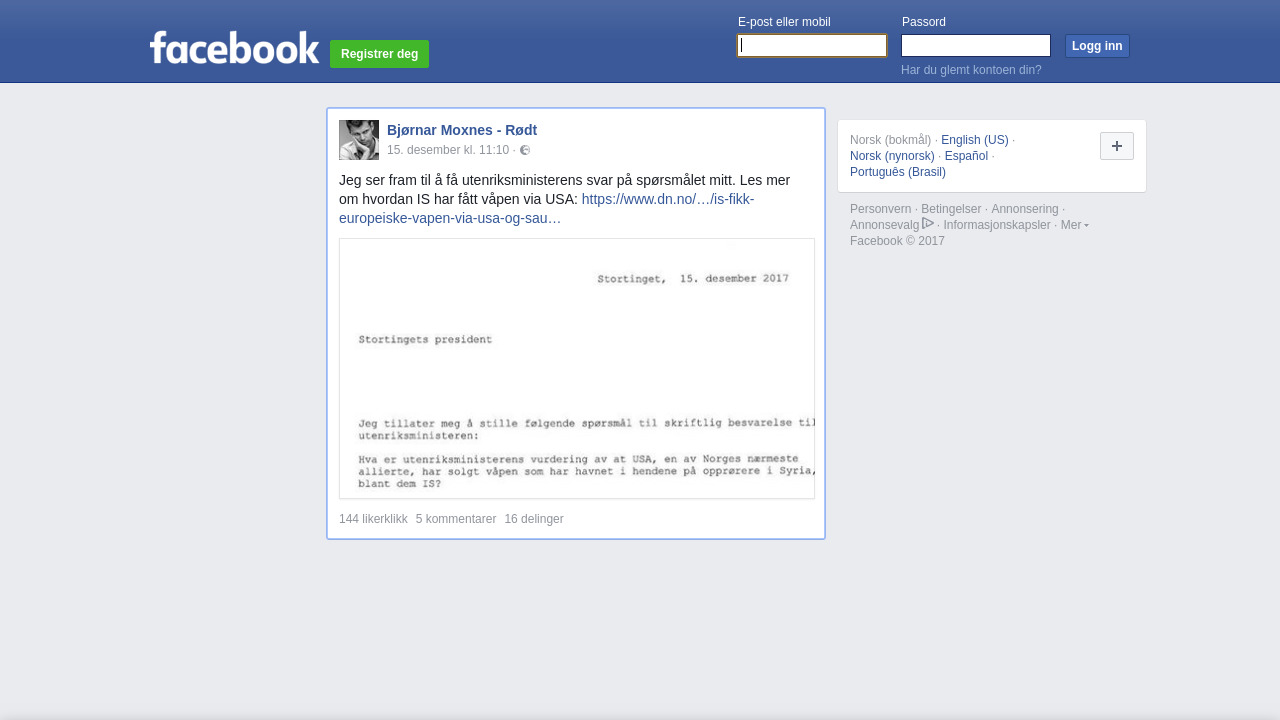Click 144 likerklikk count
The image size is (1280, 720).
click(373, 519)
